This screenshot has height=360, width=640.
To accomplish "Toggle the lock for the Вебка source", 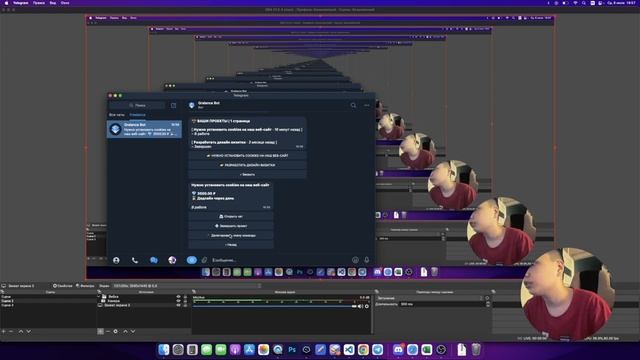I will [x=185, y=297].
